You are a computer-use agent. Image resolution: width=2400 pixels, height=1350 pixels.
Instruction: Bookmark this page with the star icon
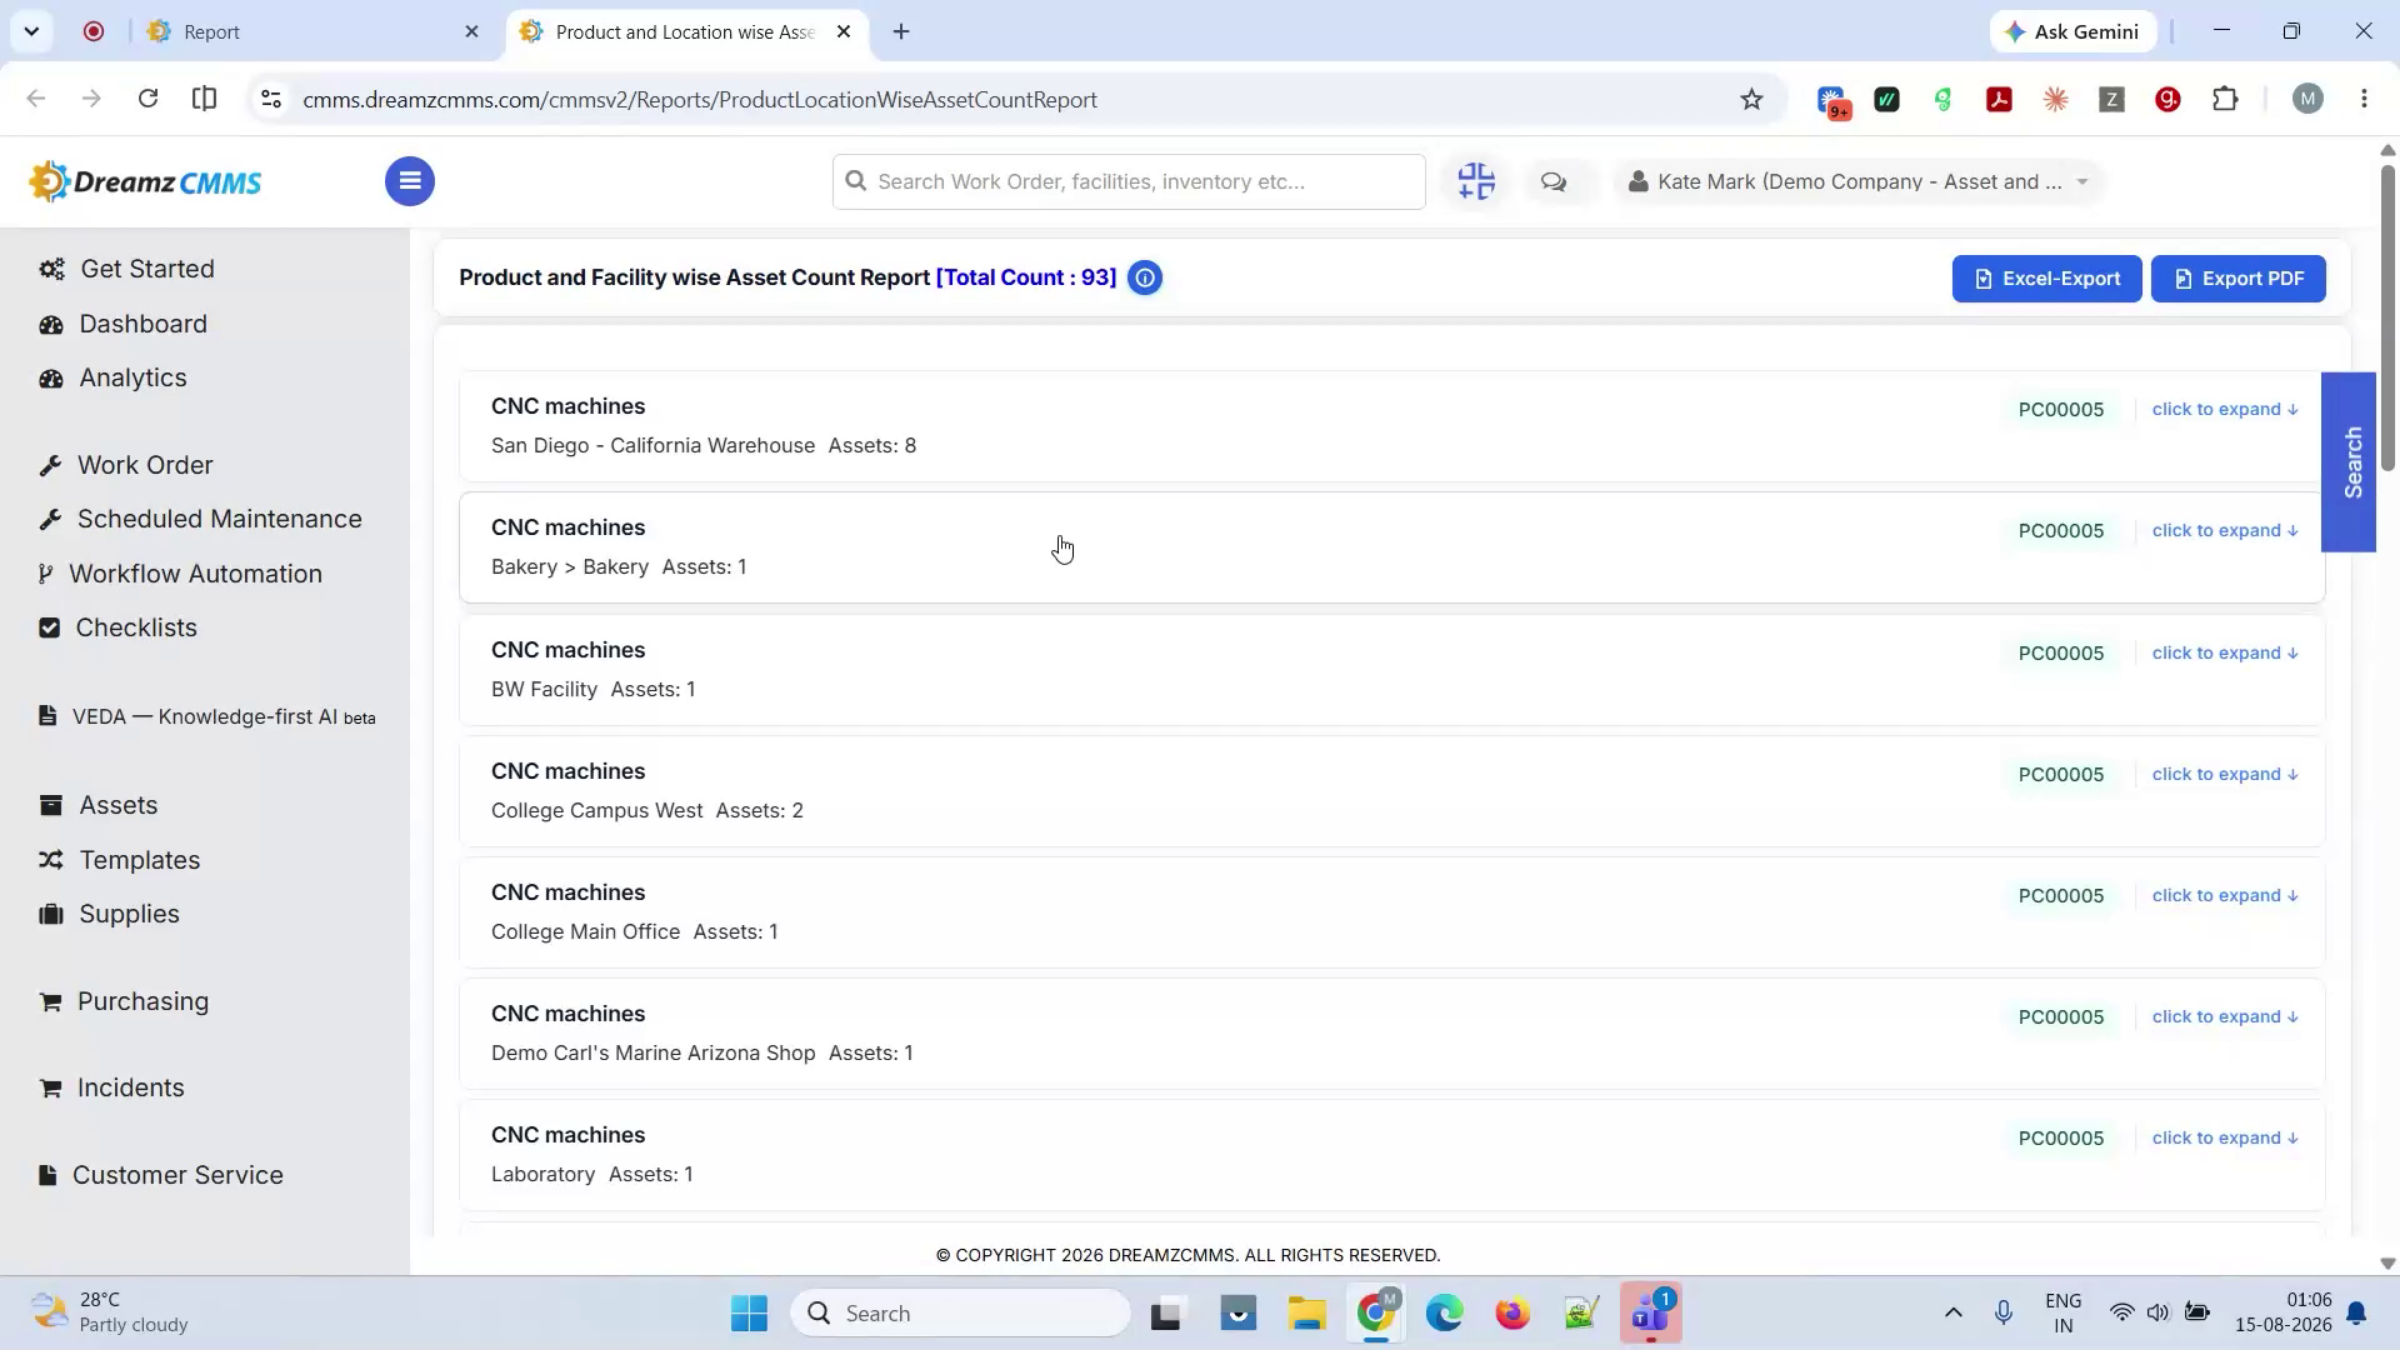click(x=1751, y=99)
